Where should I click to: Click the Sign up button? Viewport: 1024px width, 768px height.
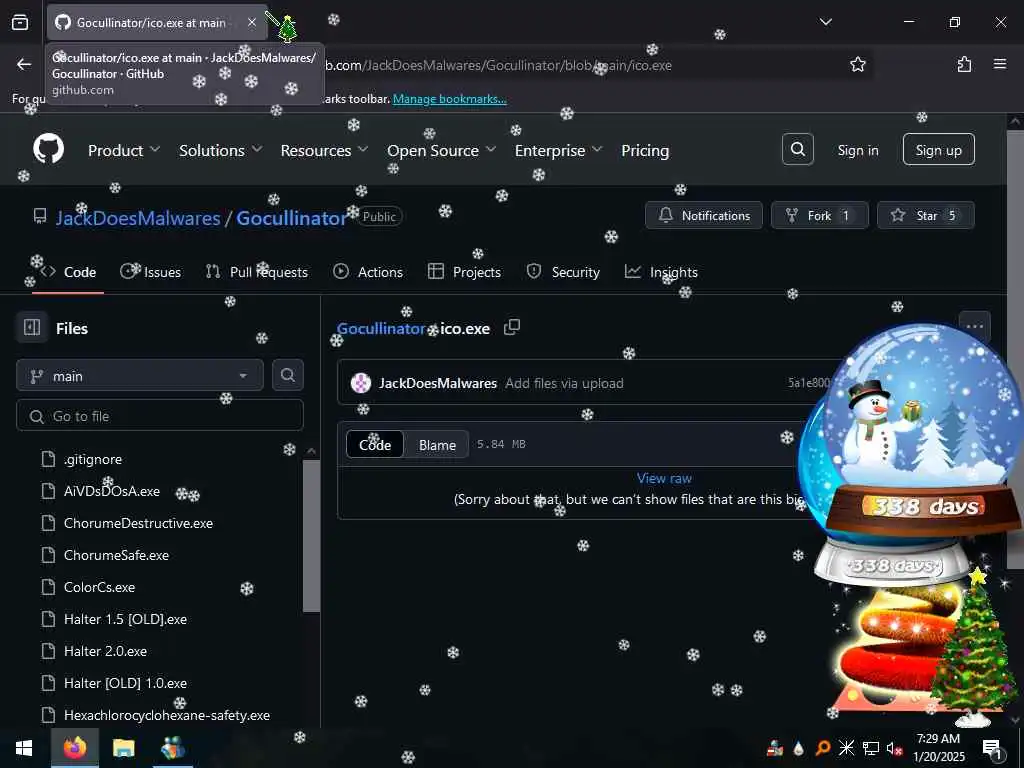938,150
